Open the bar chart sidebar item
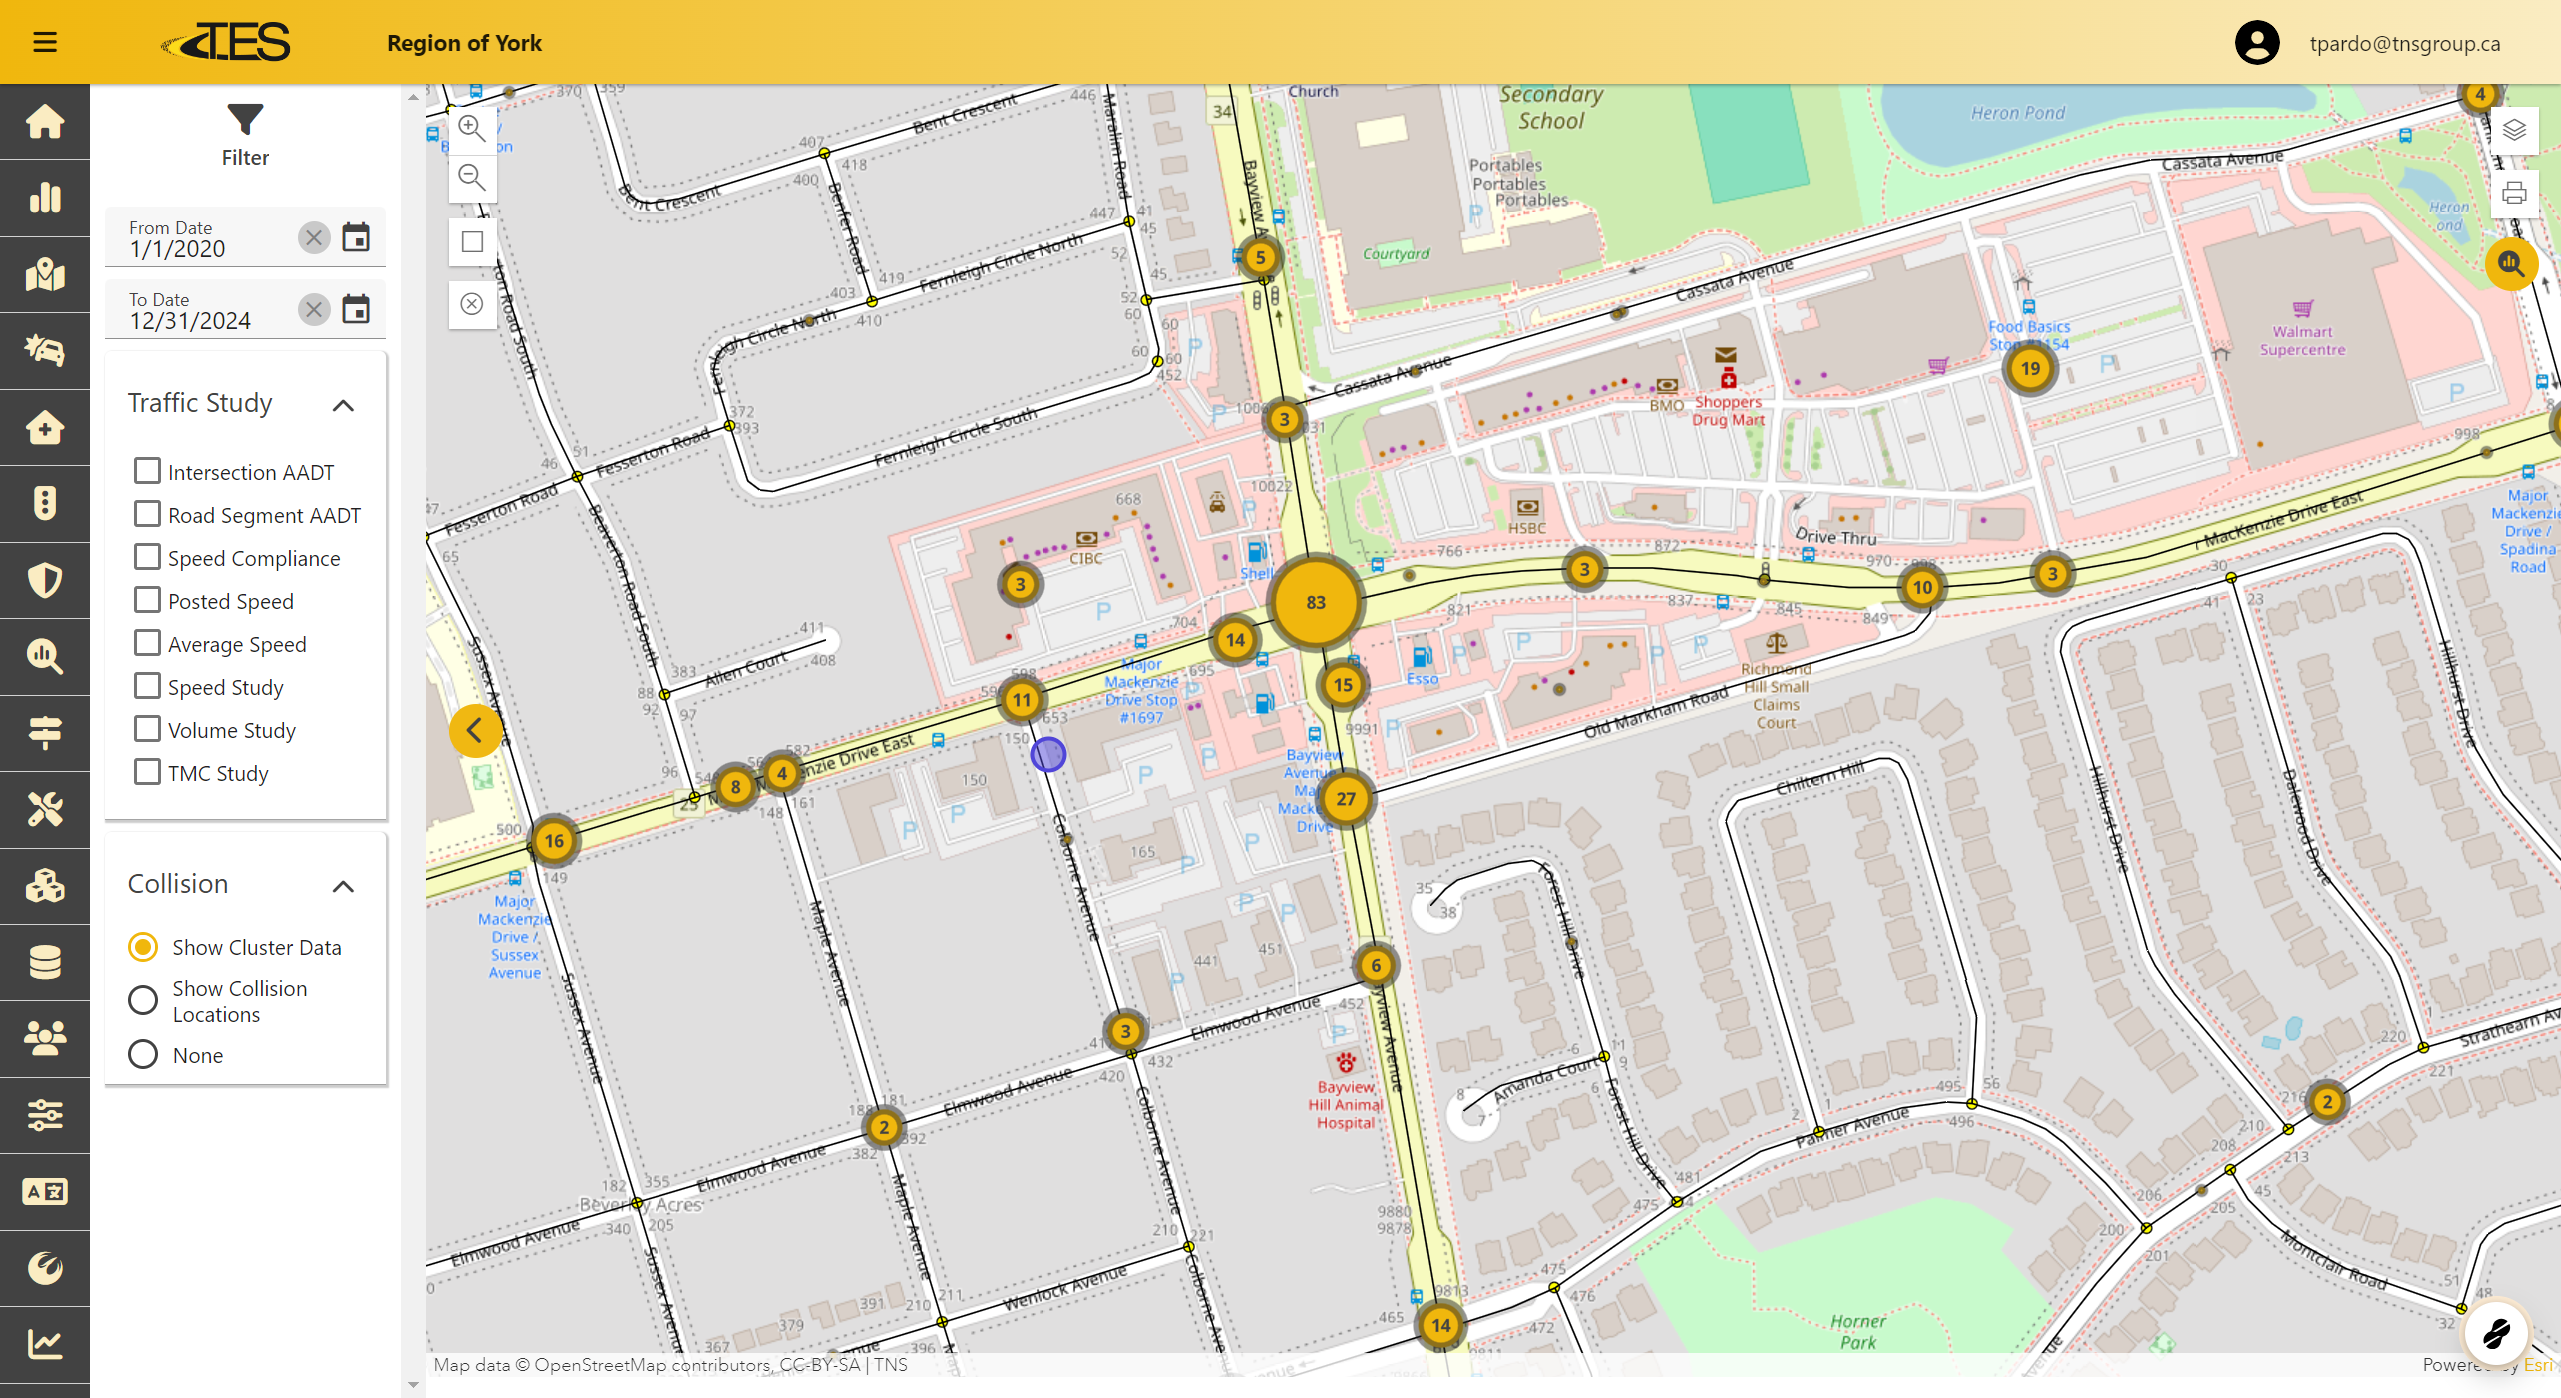 point(45,198)
